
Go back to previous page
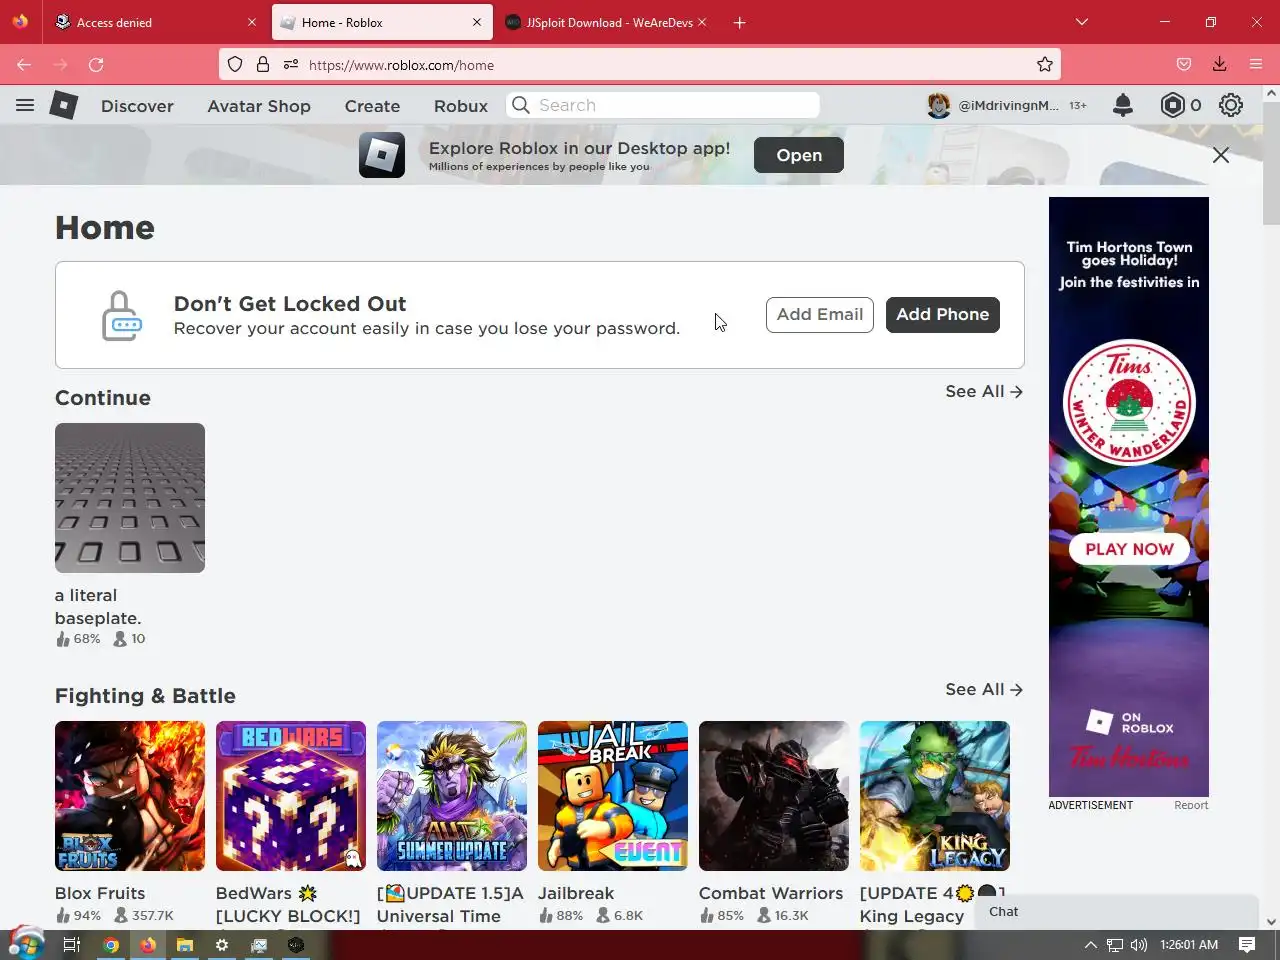pos(24,65)
